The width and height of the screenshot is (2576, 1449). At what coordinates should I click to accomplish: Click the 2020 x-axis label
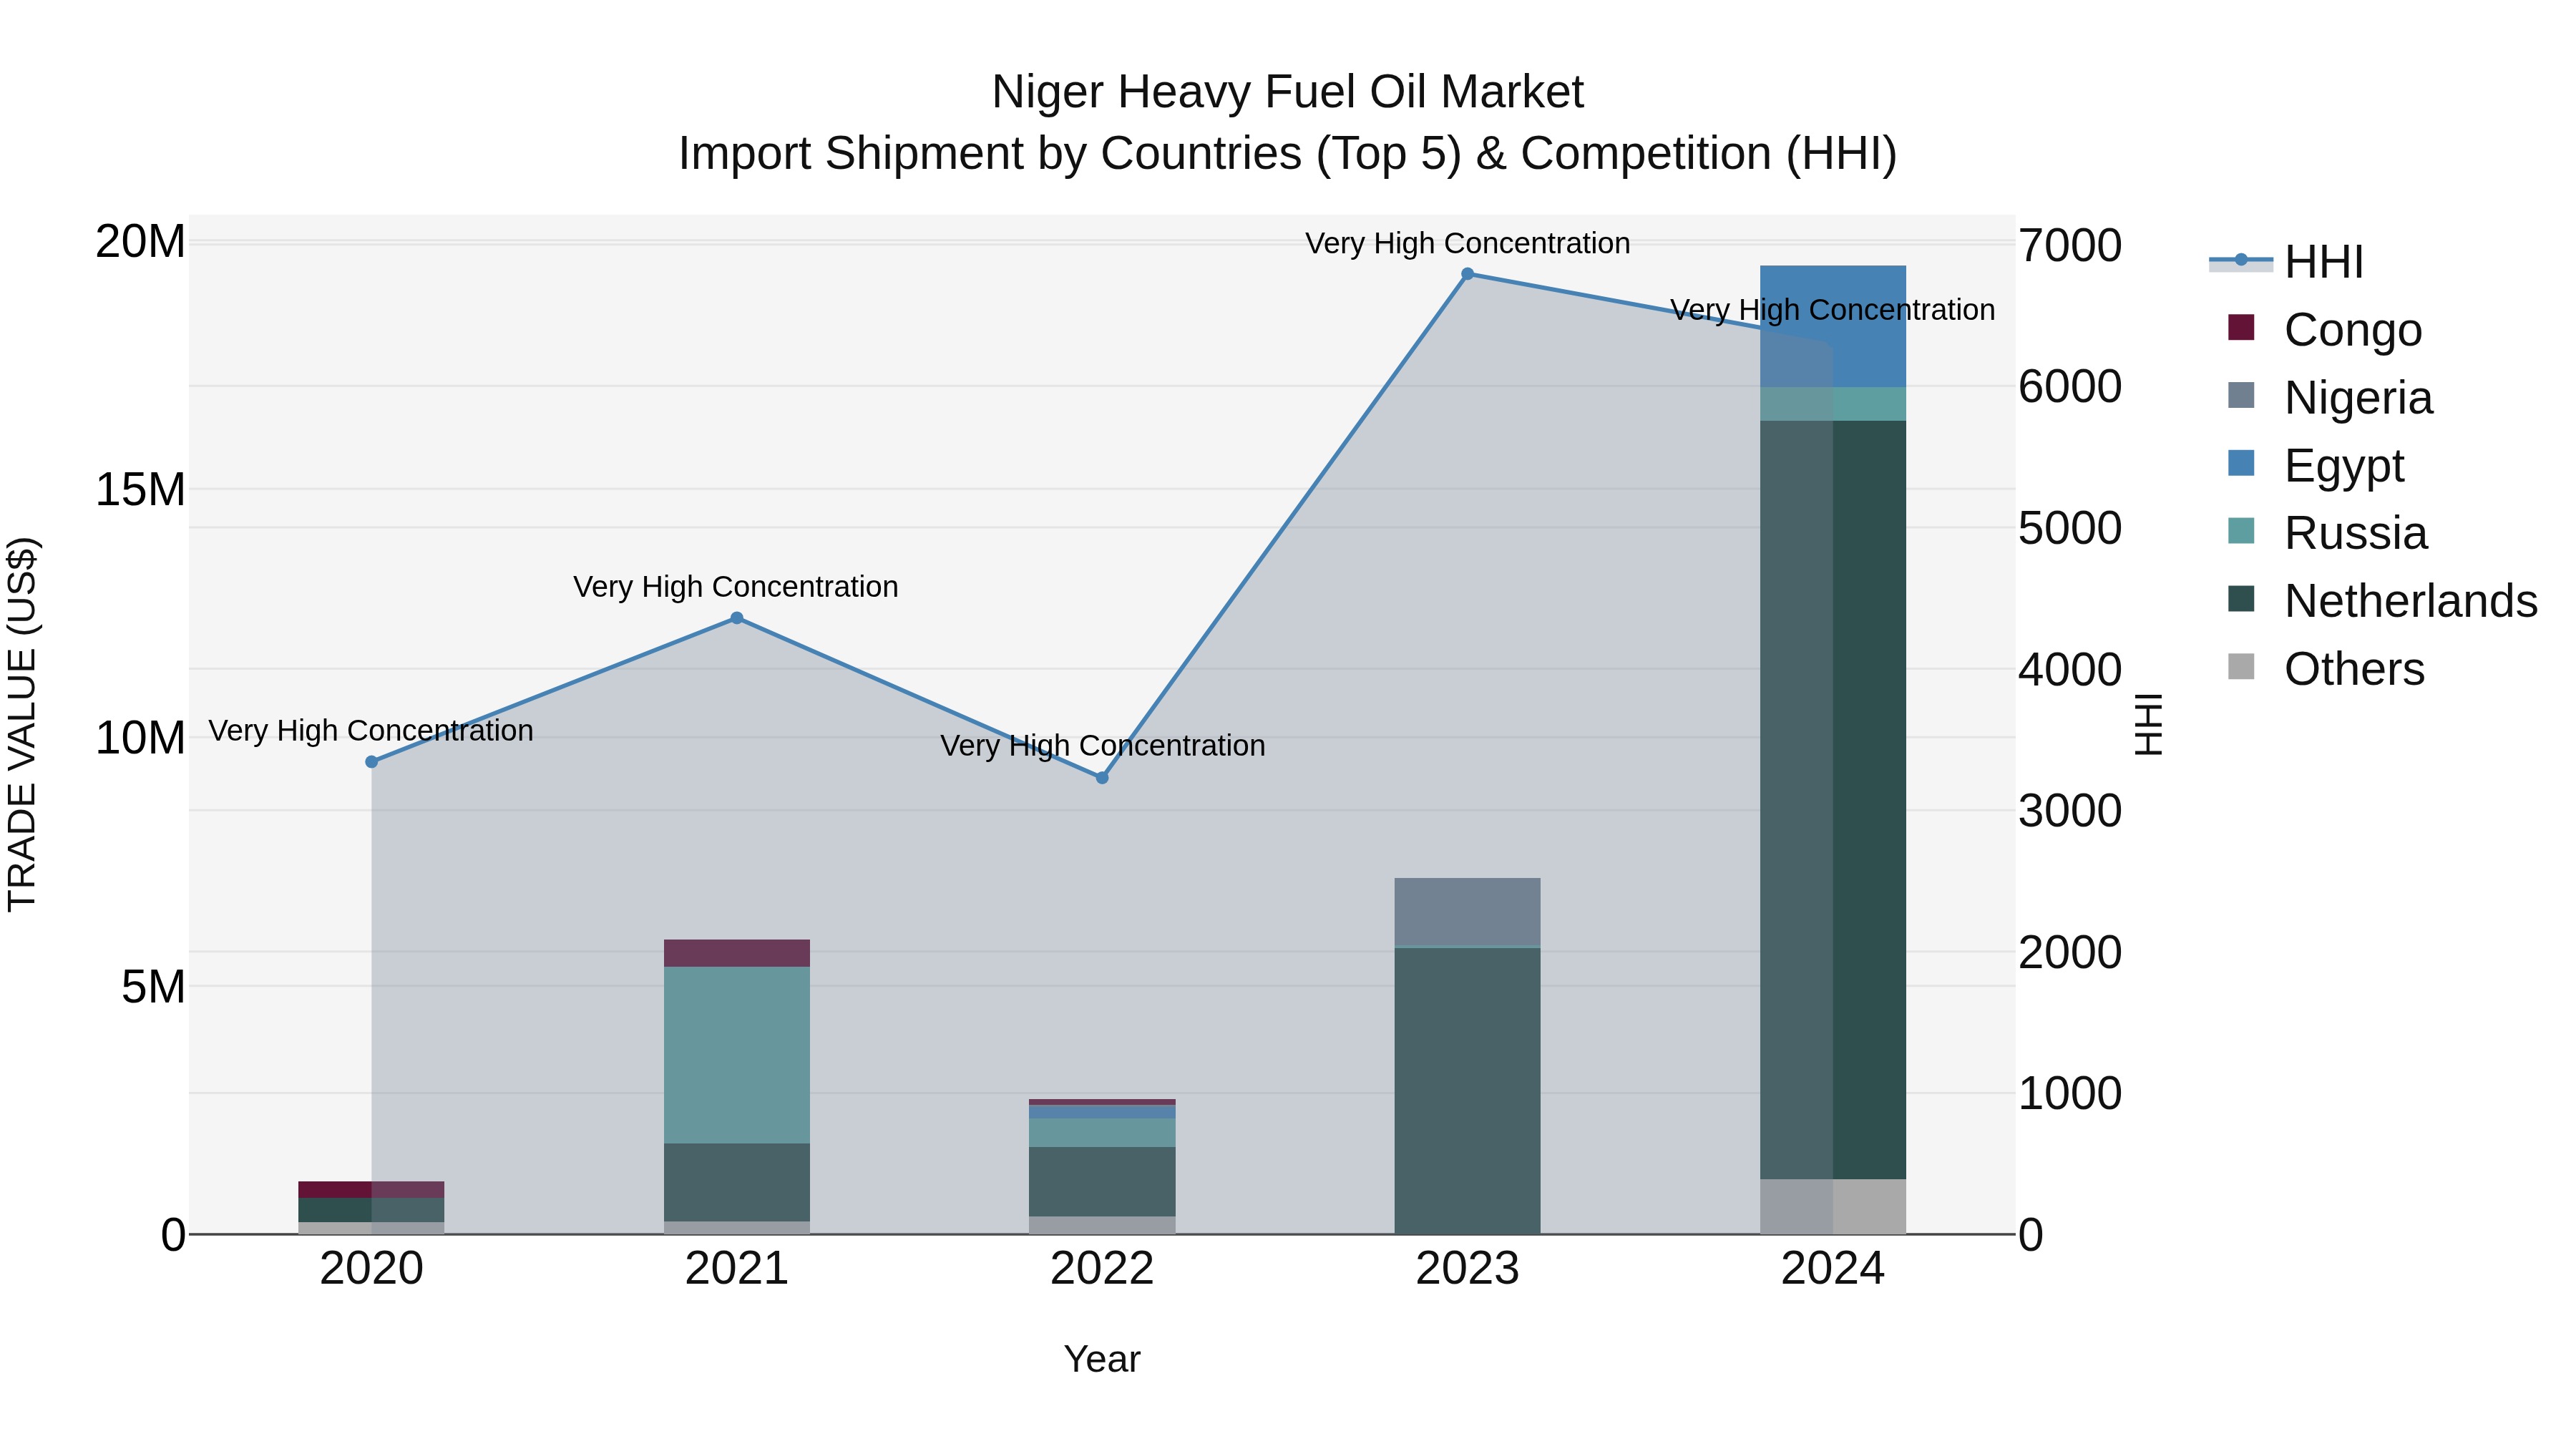(372, 1269)
